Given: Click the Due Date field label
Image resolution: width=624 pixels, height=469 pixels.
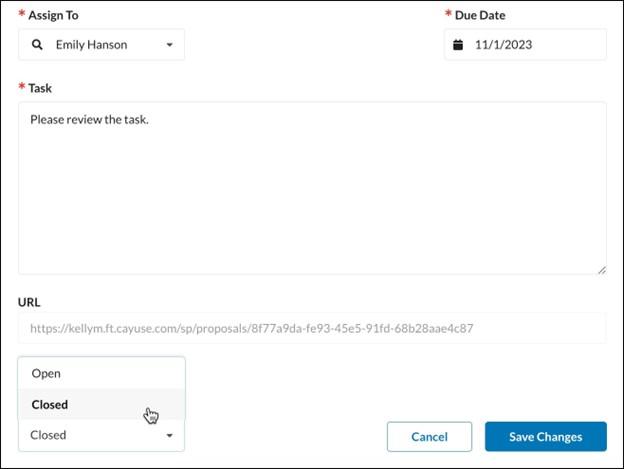Looking at the screenshot, I should click(x=480, y=15).
